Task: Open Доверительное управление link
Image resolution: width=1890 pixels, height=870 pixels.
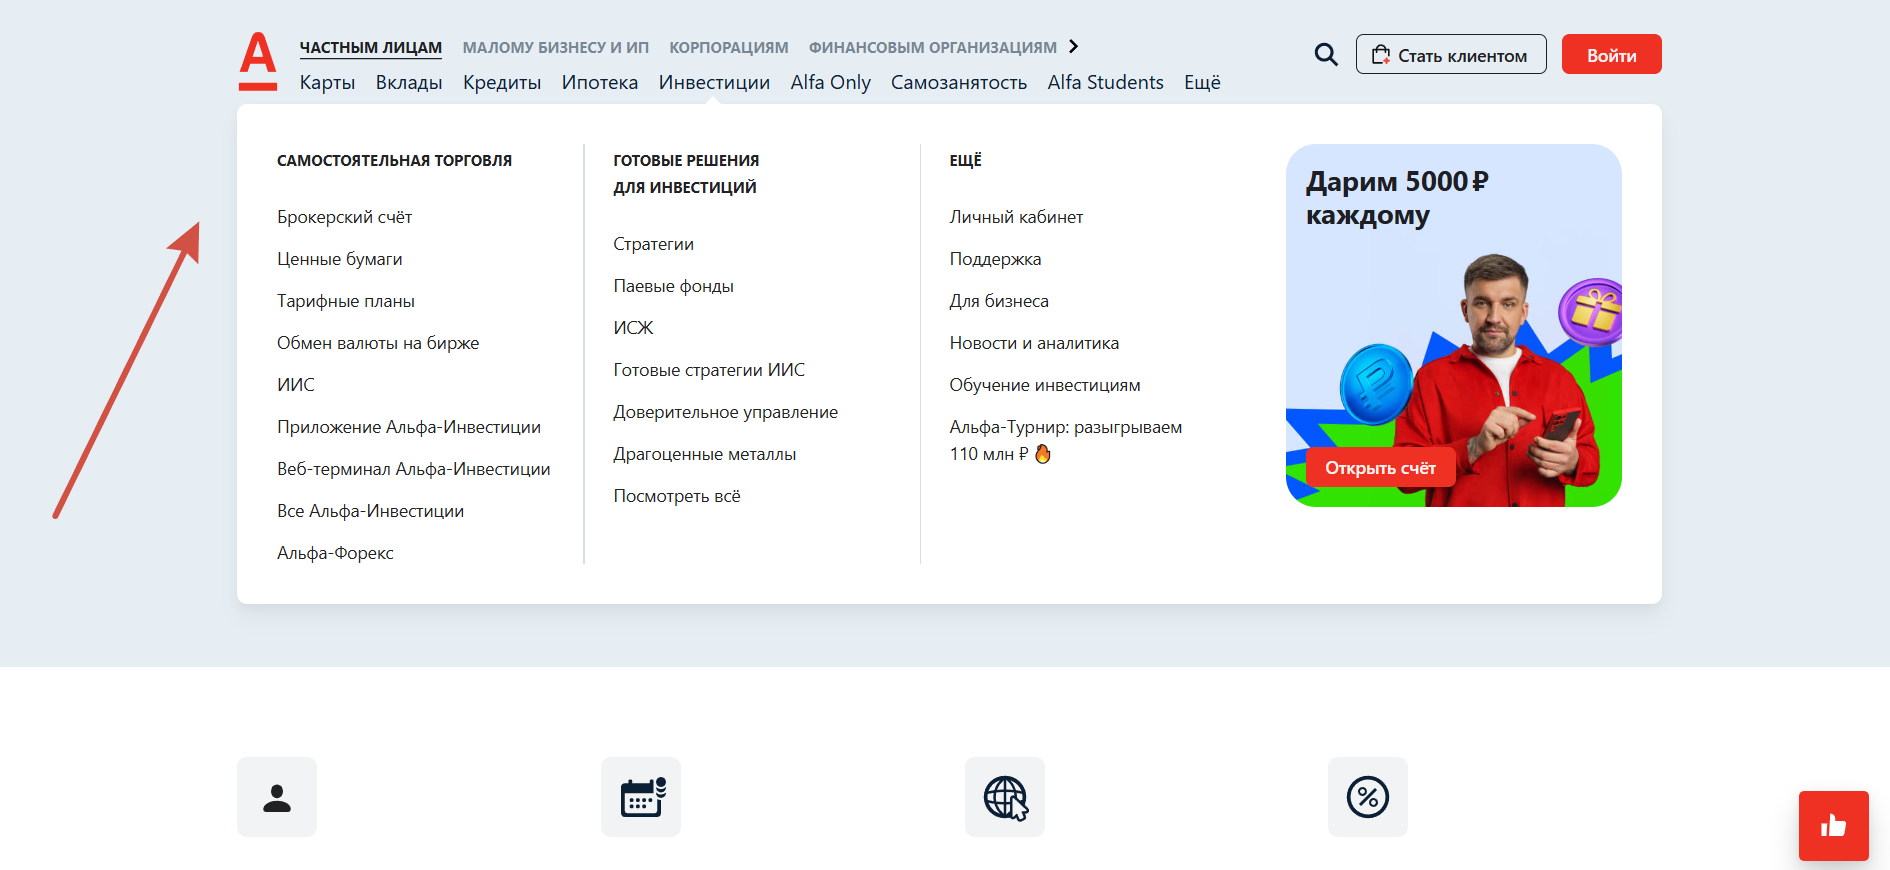Action: tap(726, 412)
